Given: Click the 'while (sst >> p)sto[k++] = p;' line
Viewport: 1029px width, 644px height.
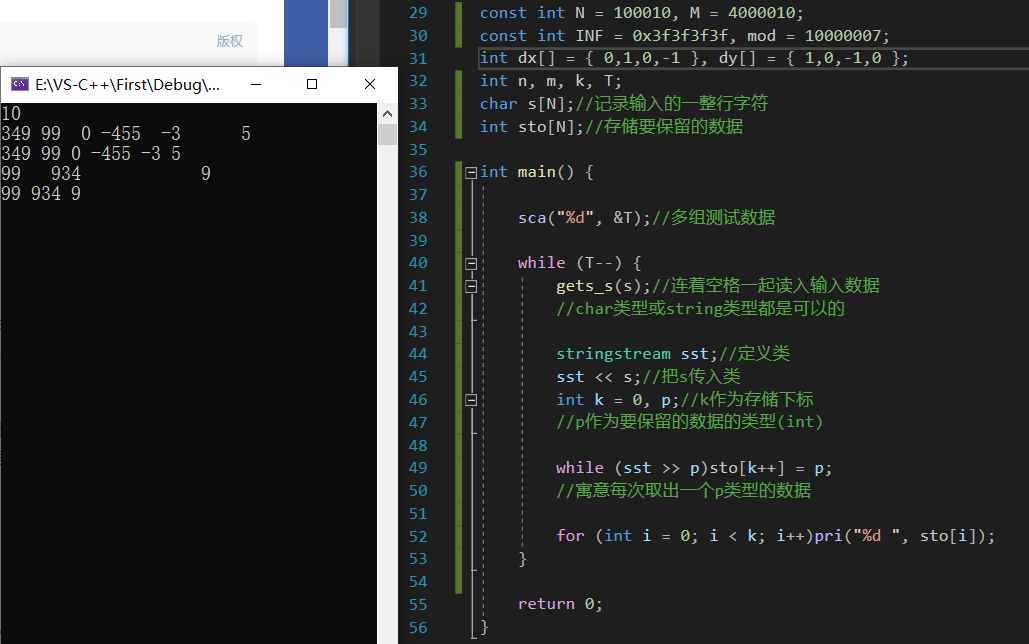Looking at the screenshot, I should pyautogui.click(x=694, y=467).
